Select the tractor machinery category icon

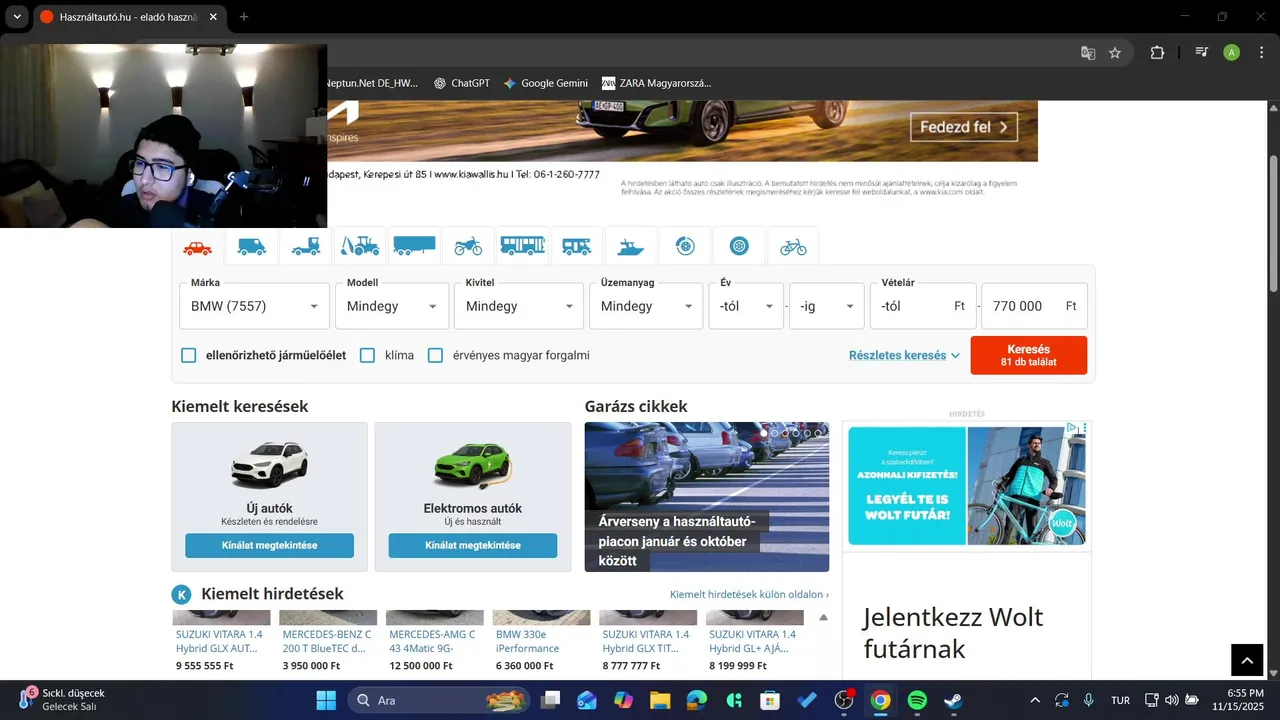tap(360, 247)
